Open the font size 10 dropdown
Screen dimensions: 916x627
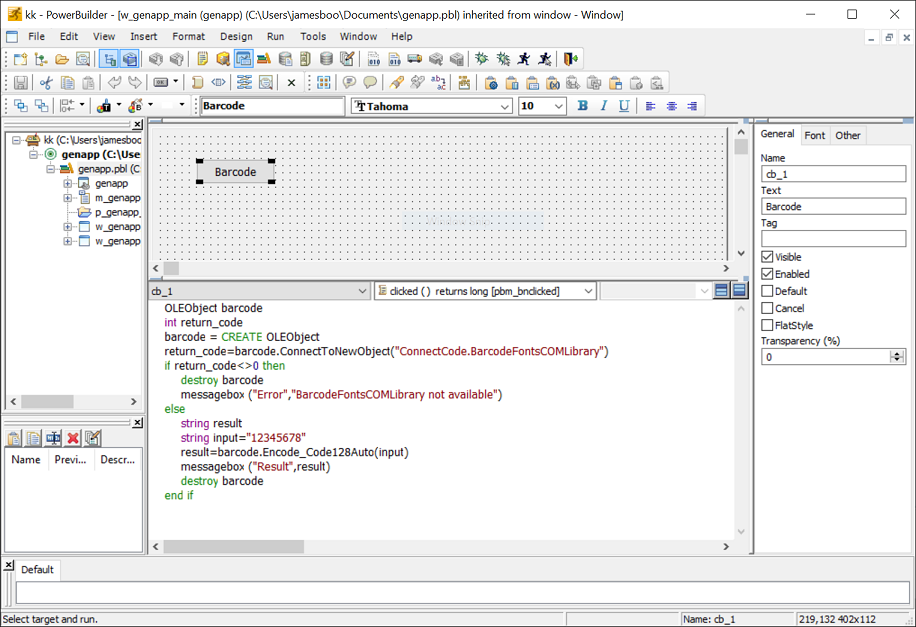558,106
